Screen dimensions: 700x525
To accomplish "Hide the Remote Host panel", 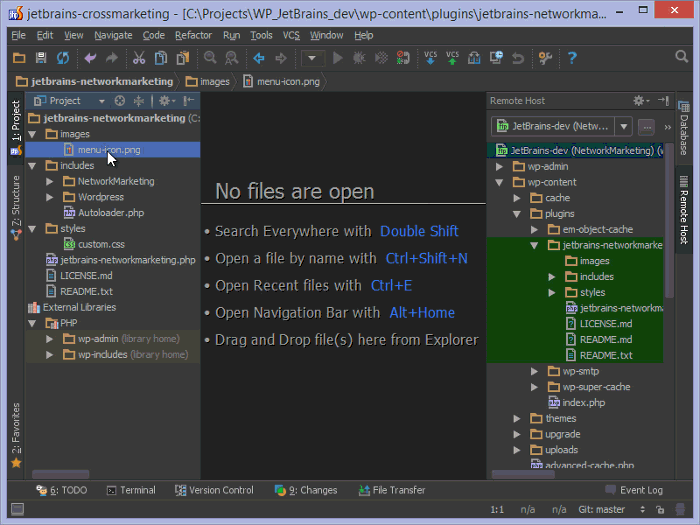I will (x=663, y=101).
